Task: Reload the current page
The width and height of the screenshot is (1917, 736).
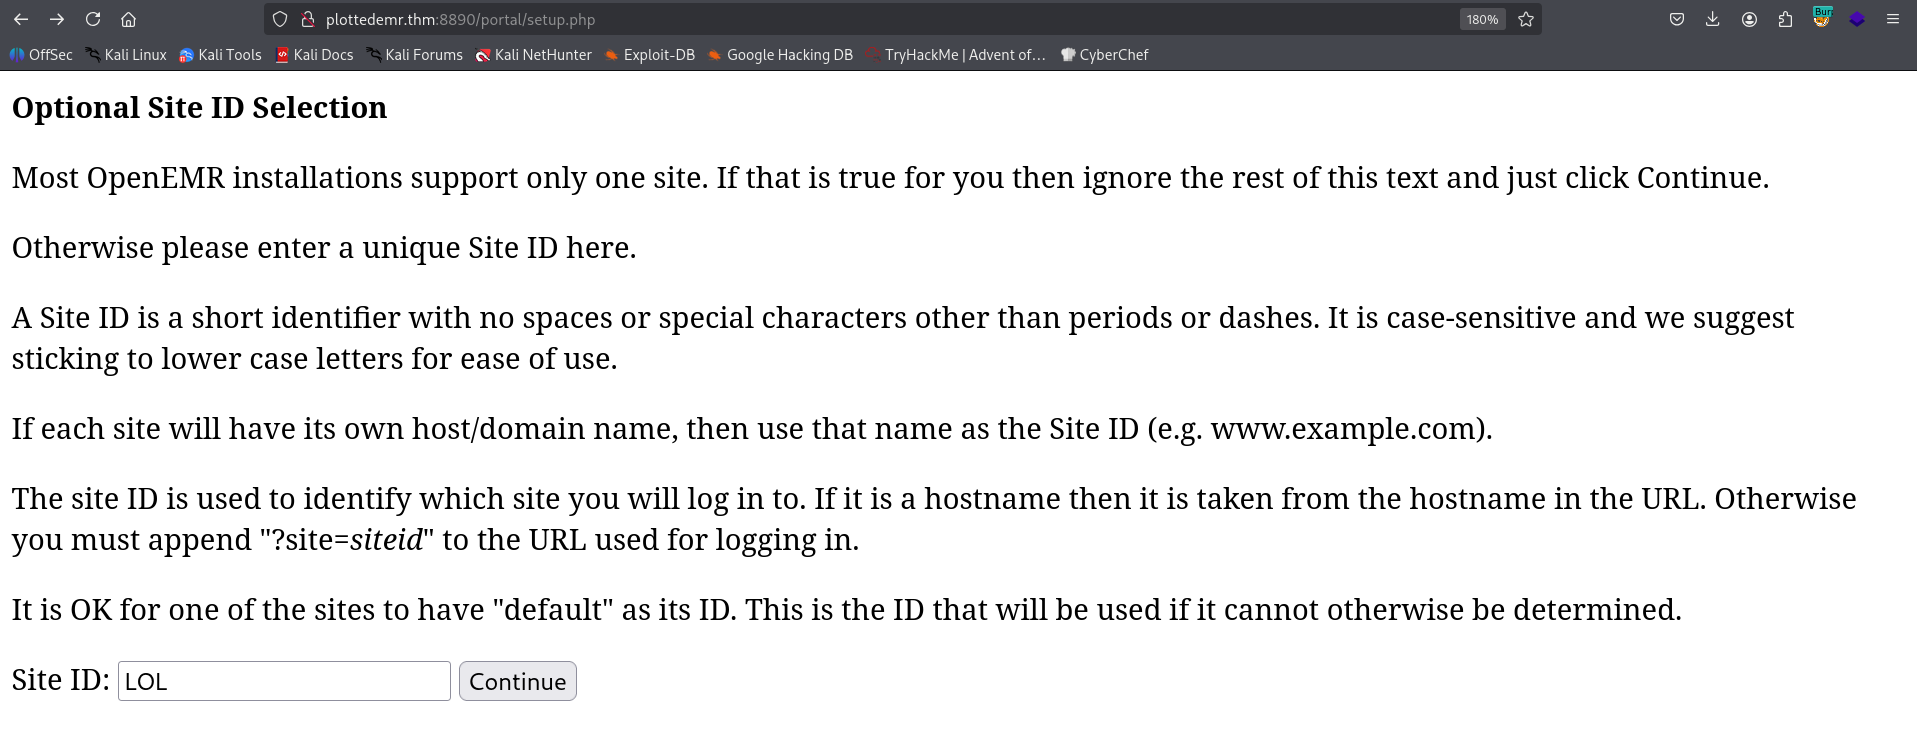Action: pos(93,19)
